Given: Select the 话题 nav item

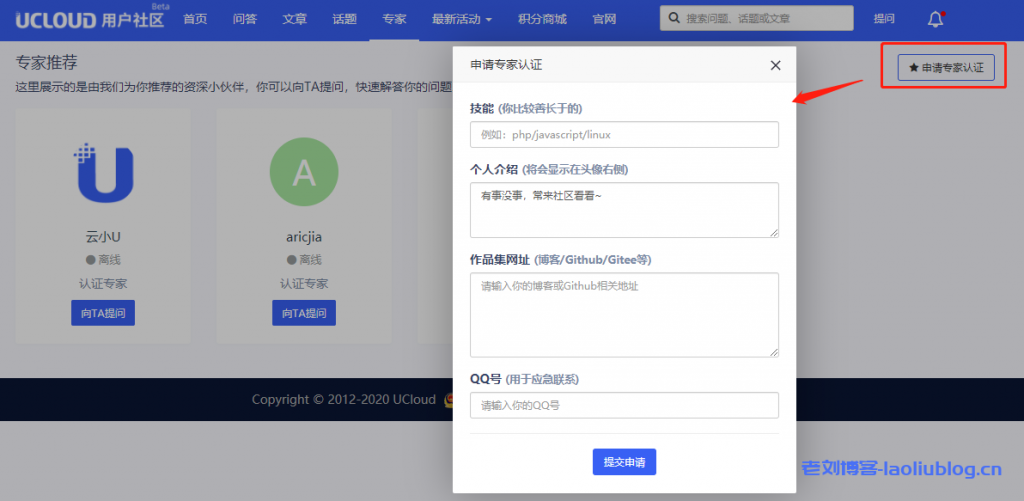Looking at the screenshot, I should (x=344, y=19).
